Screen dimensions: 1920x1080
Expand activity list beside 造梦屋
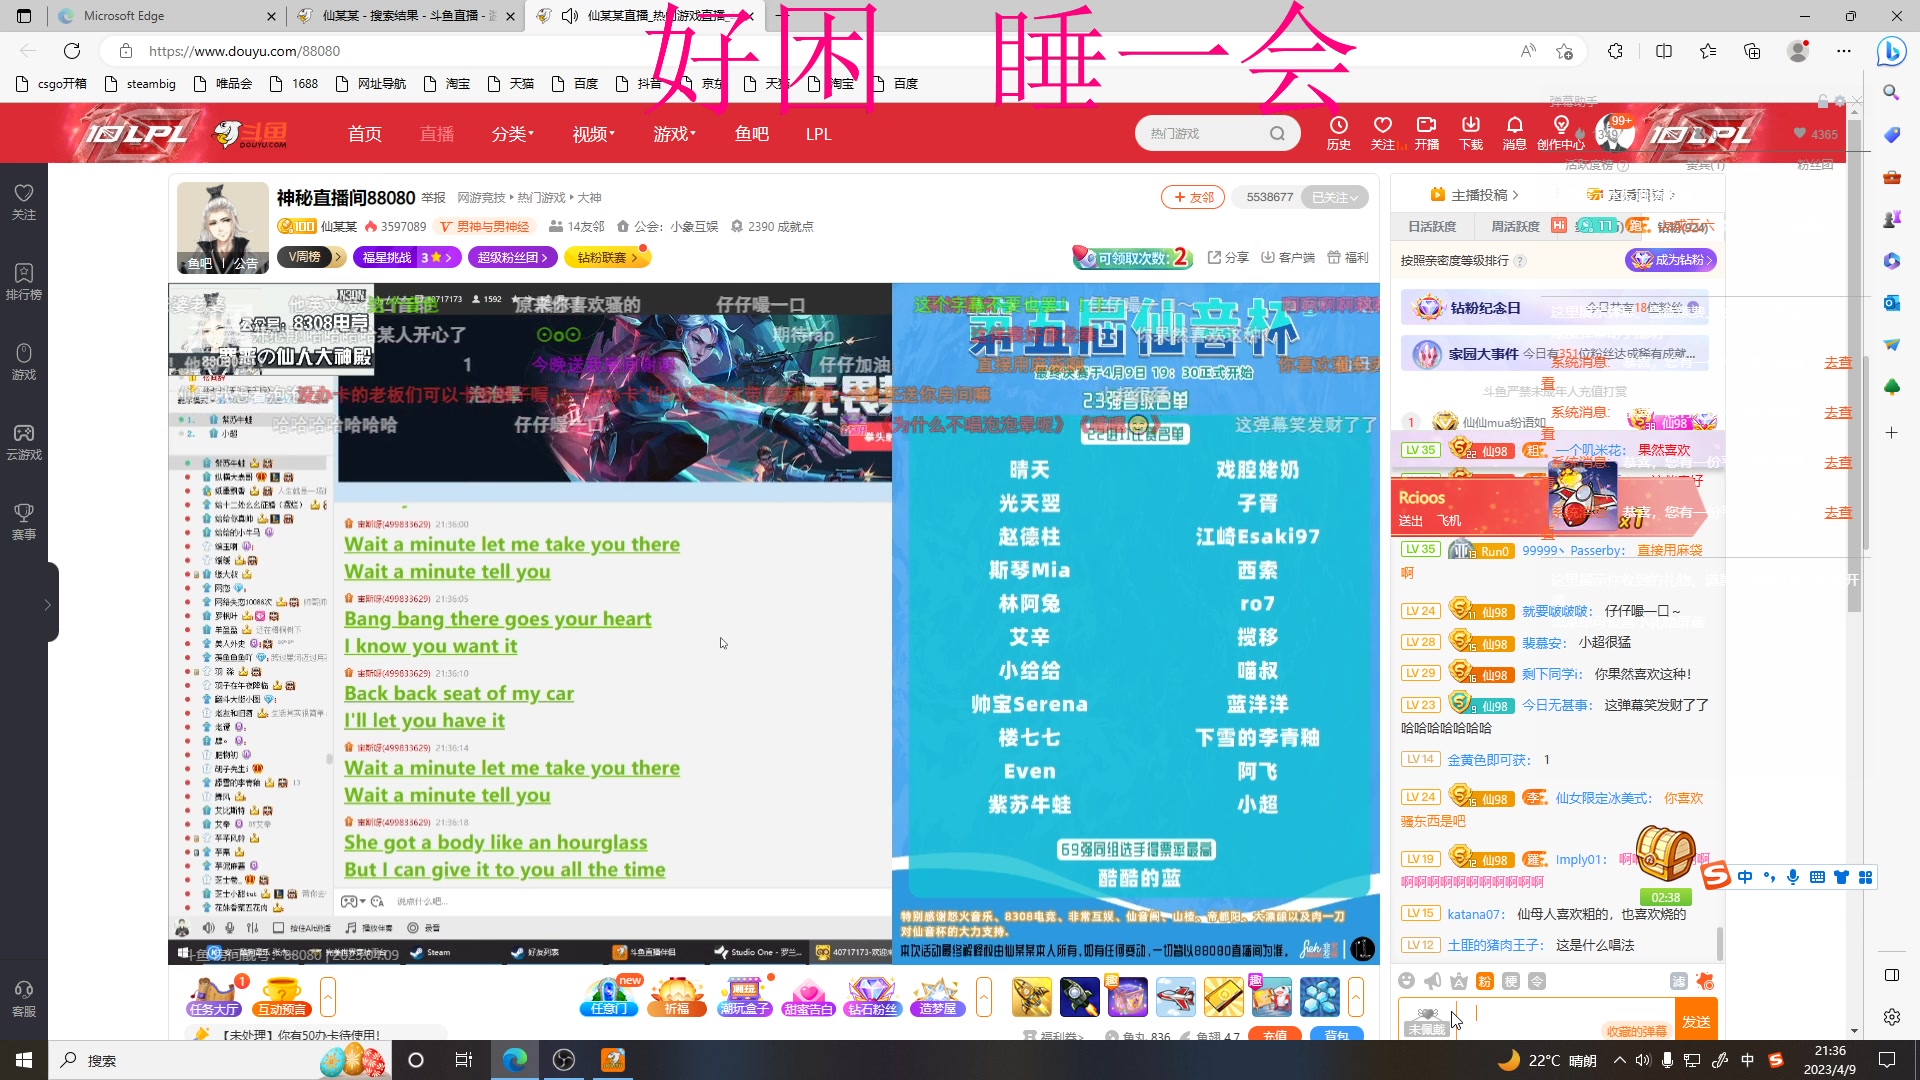pos(984,997)
